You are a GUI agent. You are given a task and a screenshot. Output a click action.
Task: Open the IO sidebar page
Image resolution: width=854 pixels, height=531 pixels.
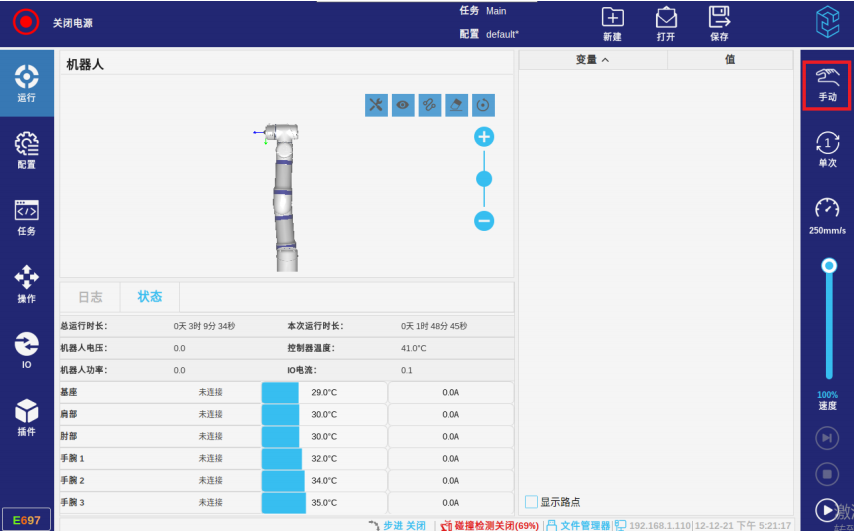[26, 351]
